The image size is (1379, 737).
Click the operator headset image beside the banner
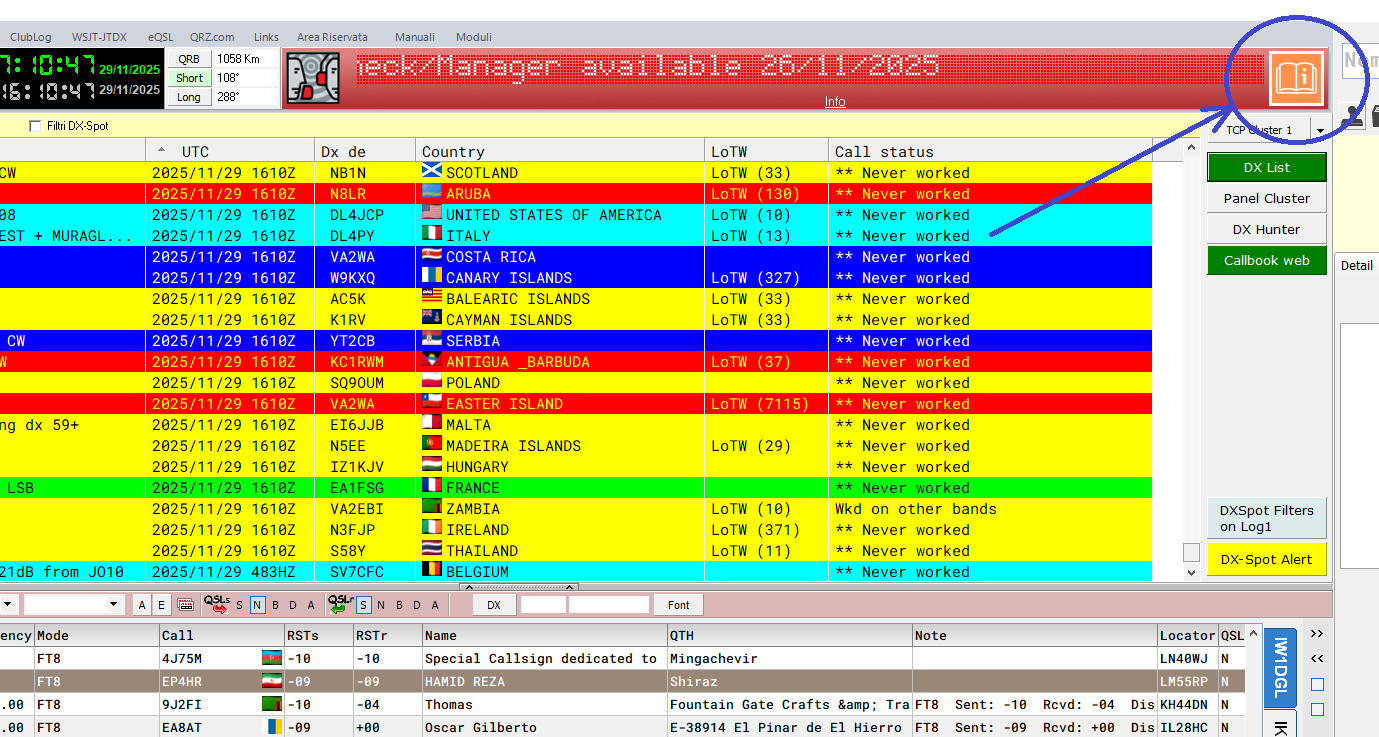click(313, 78)
